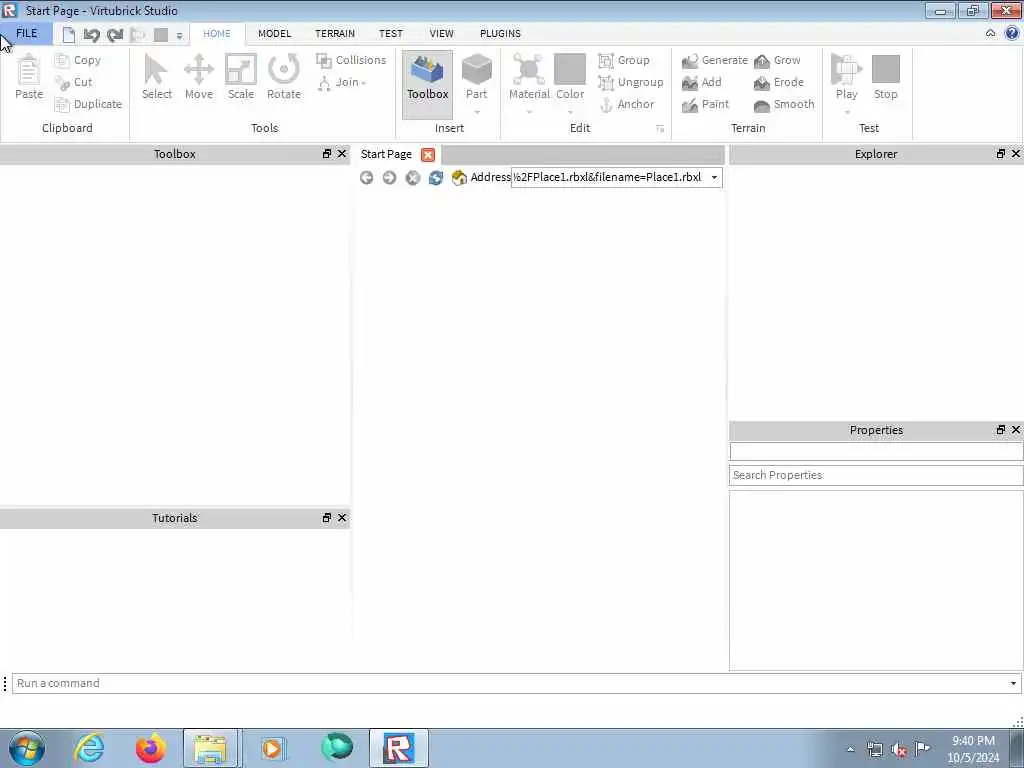
Task: Close the Start Page tab
Action: tap(428, 155)
